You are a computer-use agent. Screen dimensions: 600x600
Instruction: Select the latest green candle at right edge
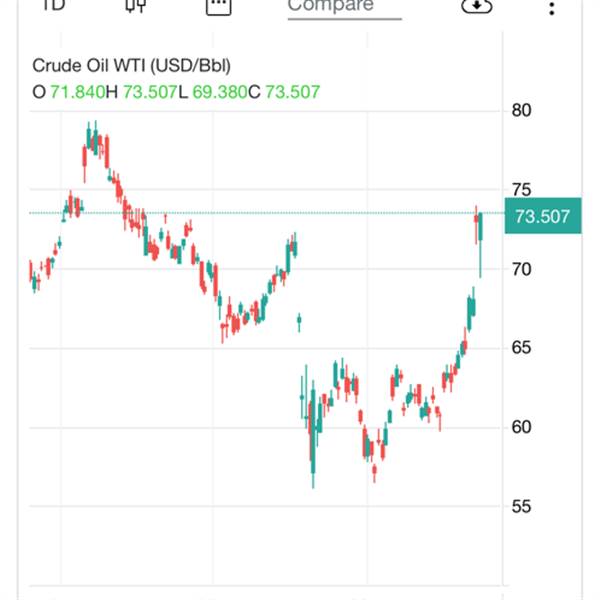pos(480,245)
